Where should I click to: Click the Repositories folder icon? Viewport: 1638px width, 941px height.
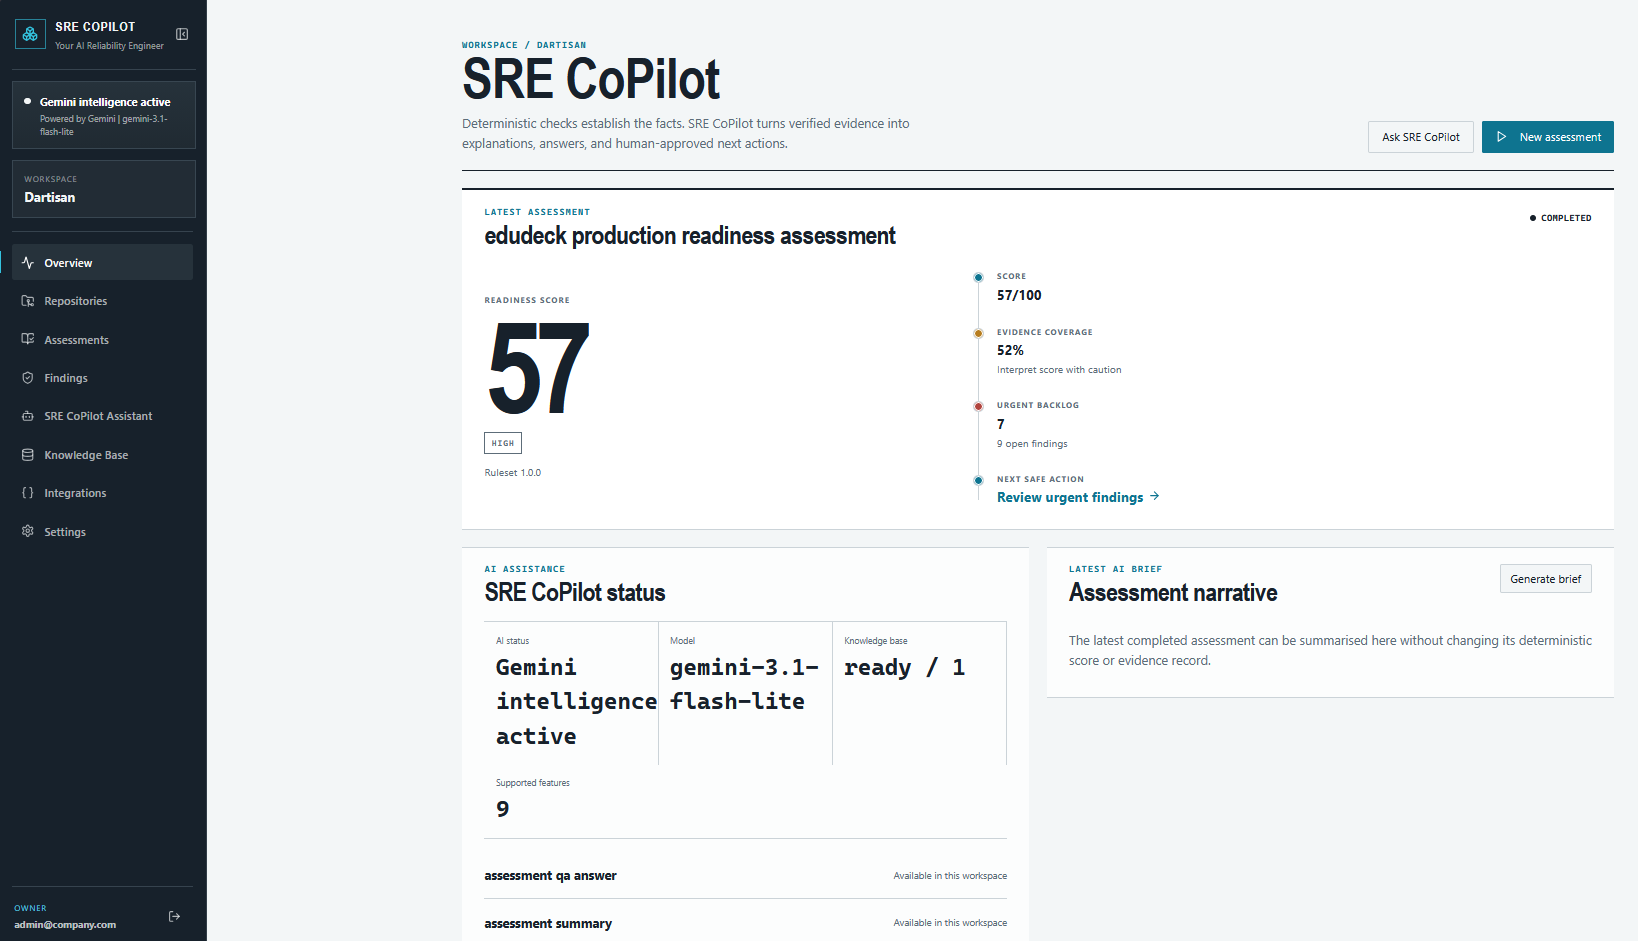pyautogui.click(x=28, y=301)
